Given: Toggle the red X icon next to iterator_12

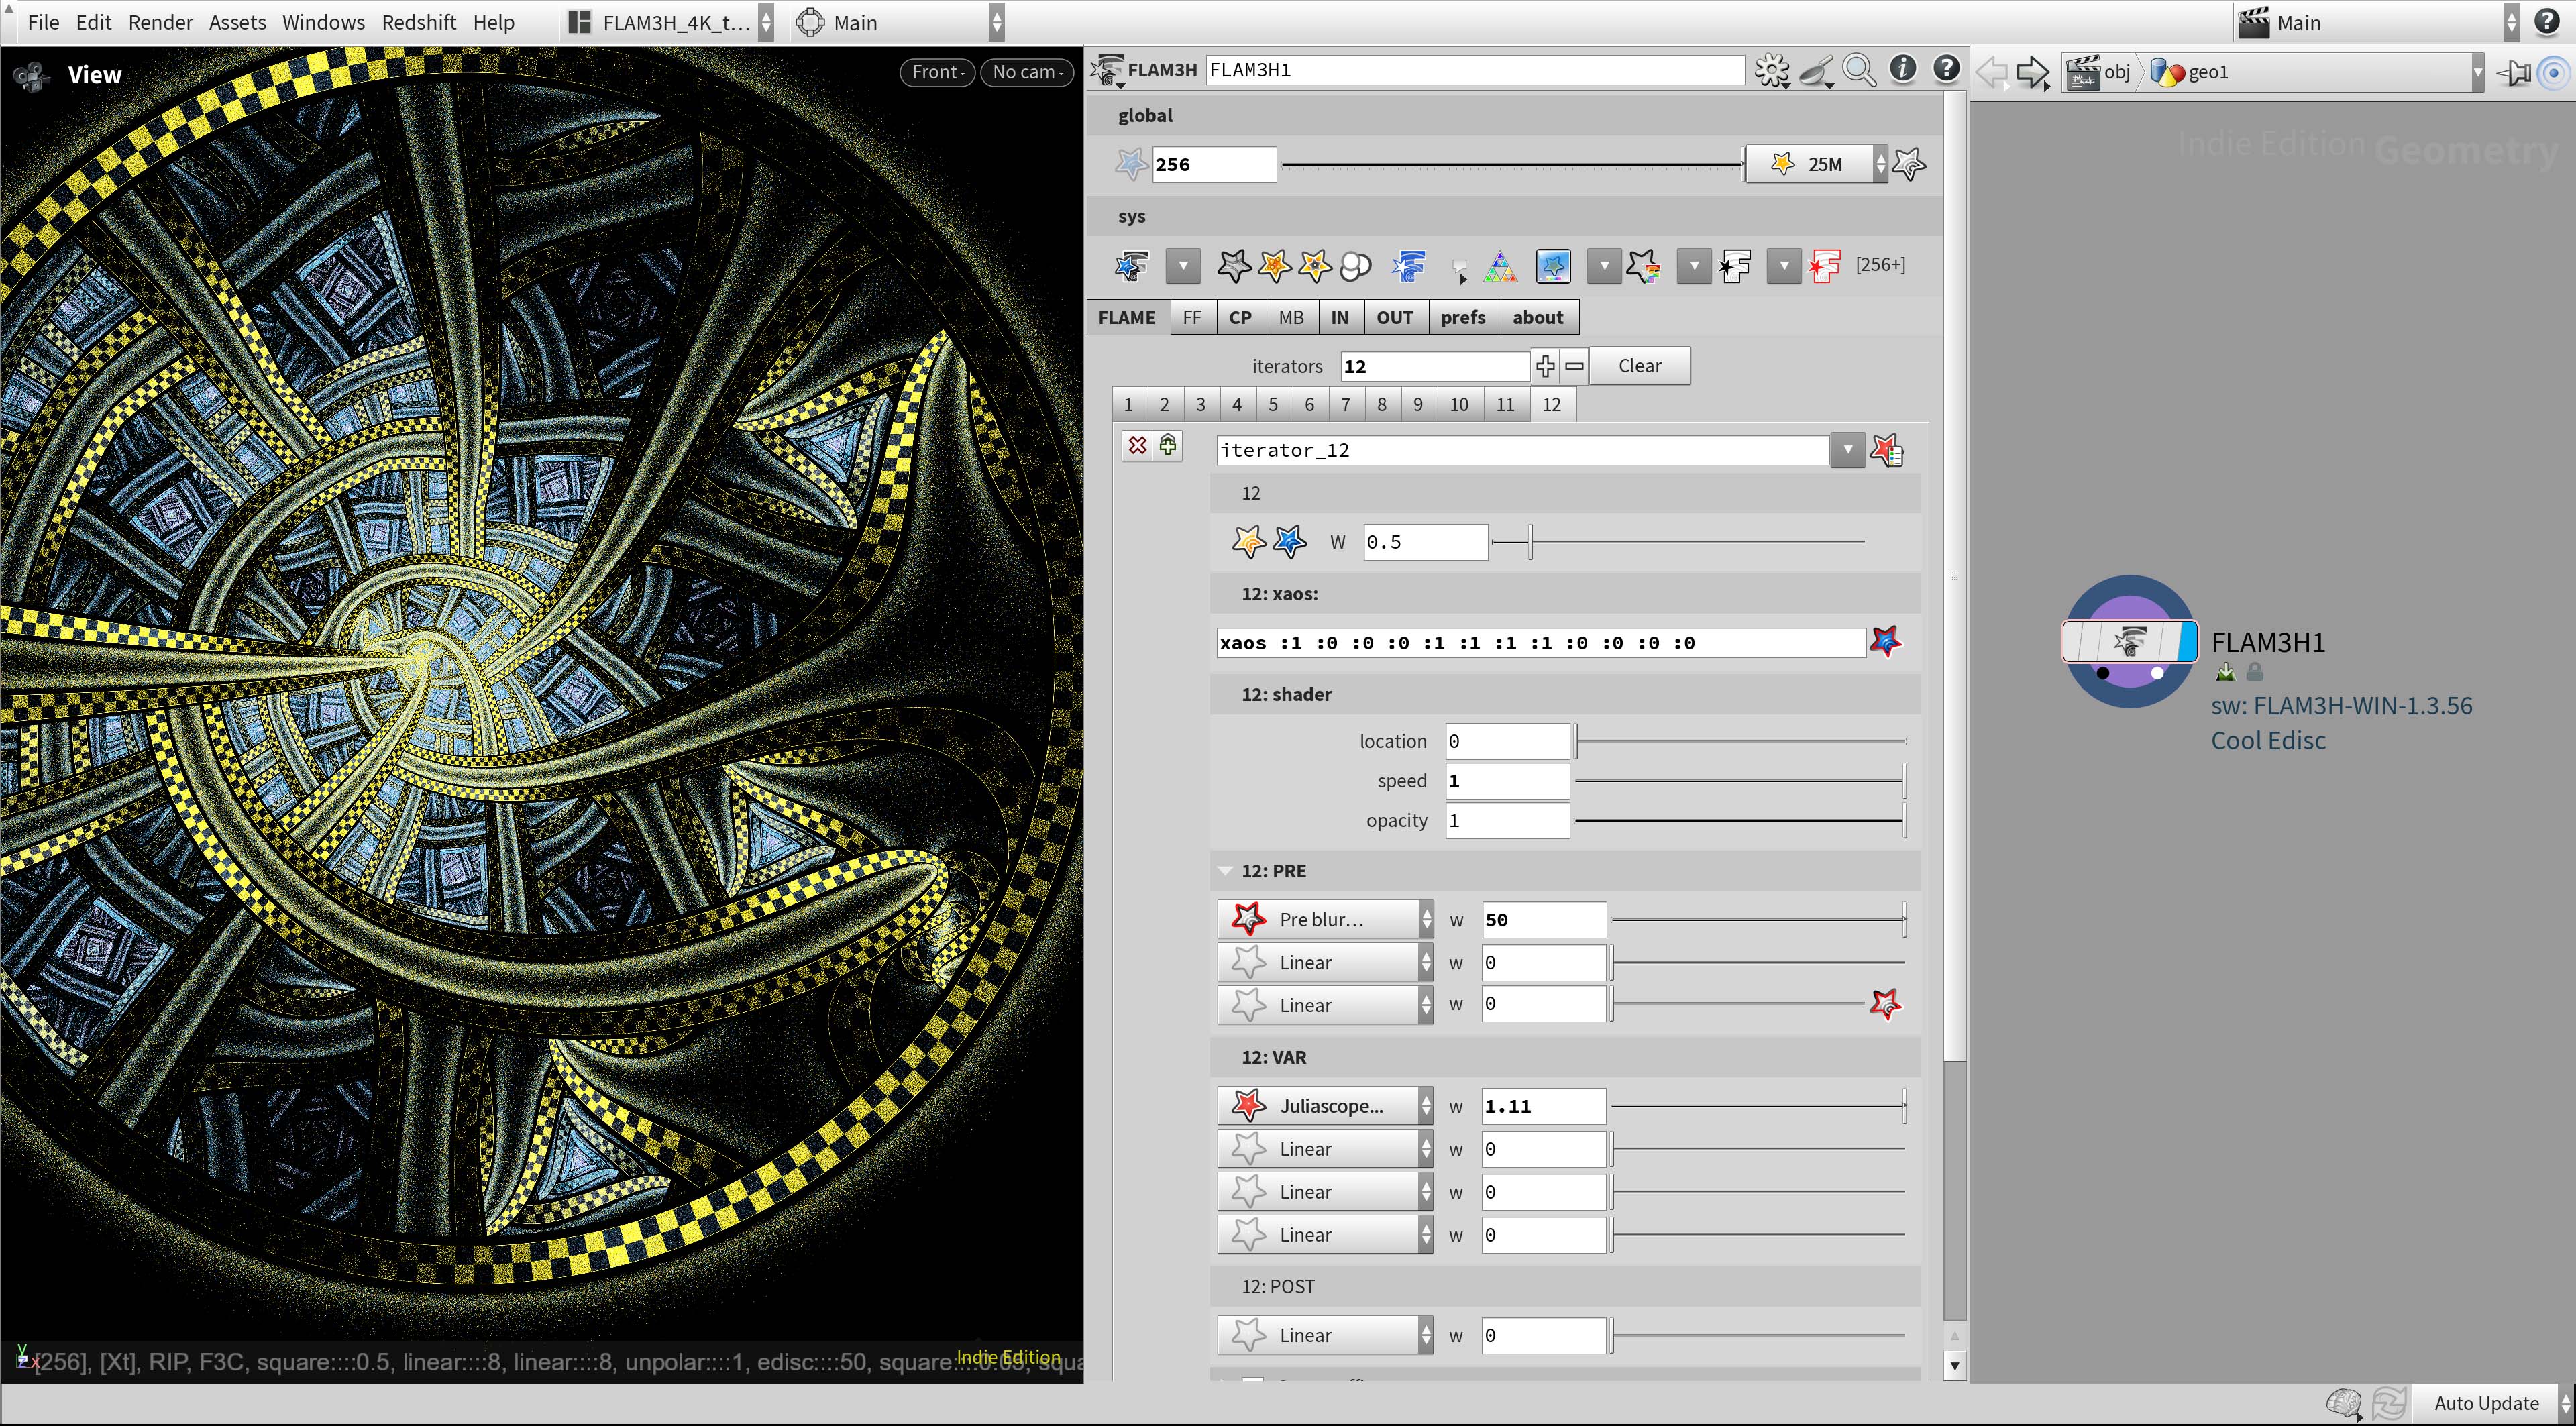Looking at the screenshot, I should click(1137, 446).
